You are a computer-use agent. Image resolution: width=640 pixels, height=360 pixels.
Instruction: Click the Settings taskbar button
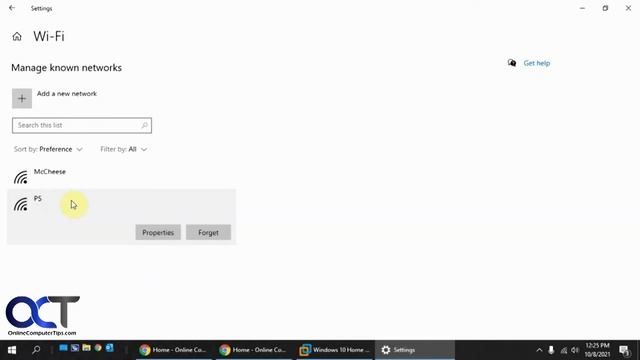[x=415, y=350]
